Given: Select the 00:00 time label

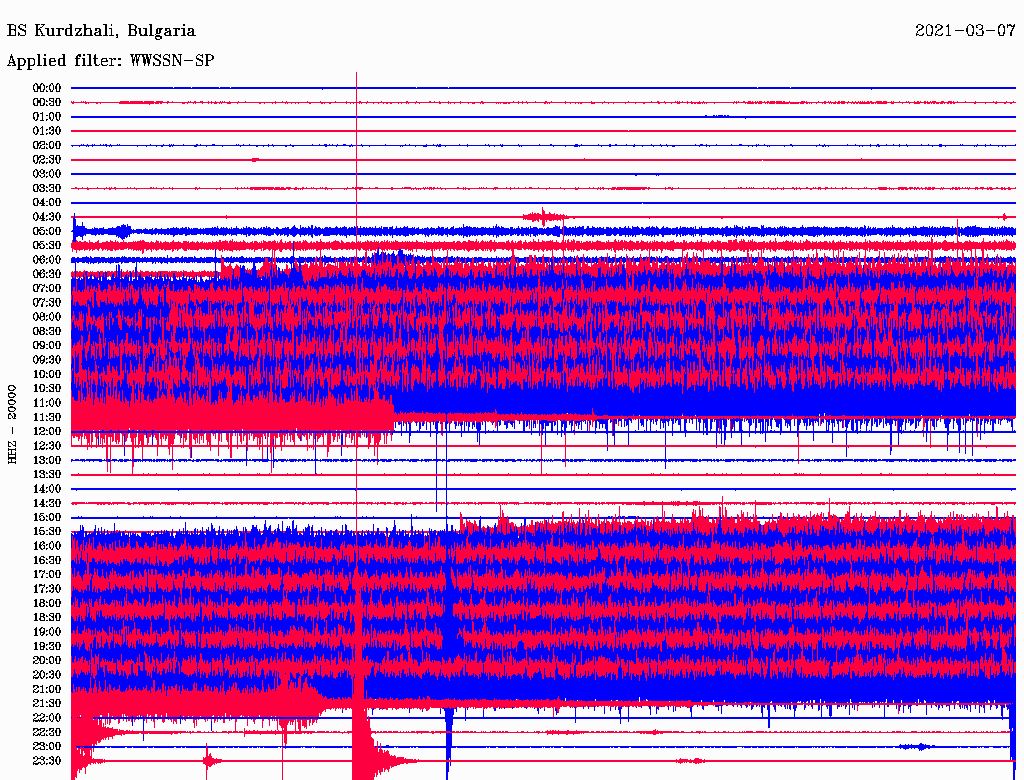Looking at the screenshot, I should 47,88.
